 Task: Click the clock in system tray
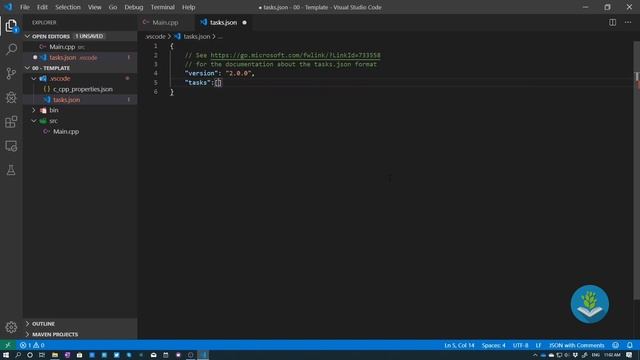612,355
